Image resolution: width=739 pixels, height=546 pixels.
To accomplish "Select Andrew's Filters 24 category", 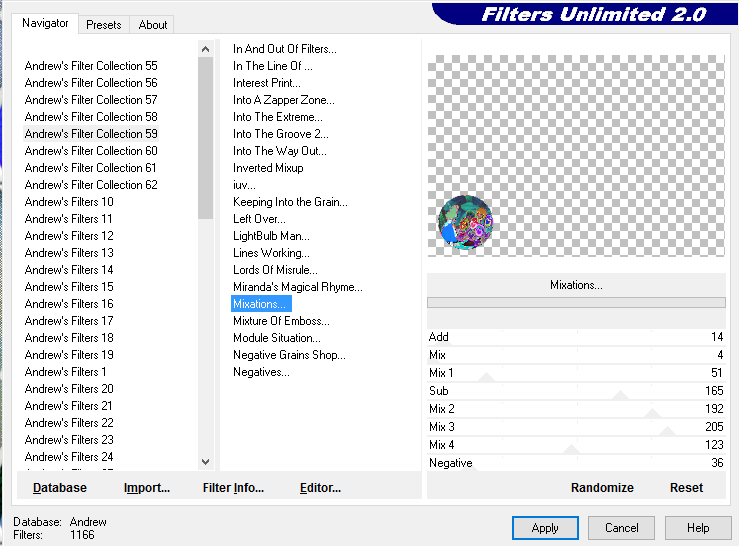I will (69, 456).
